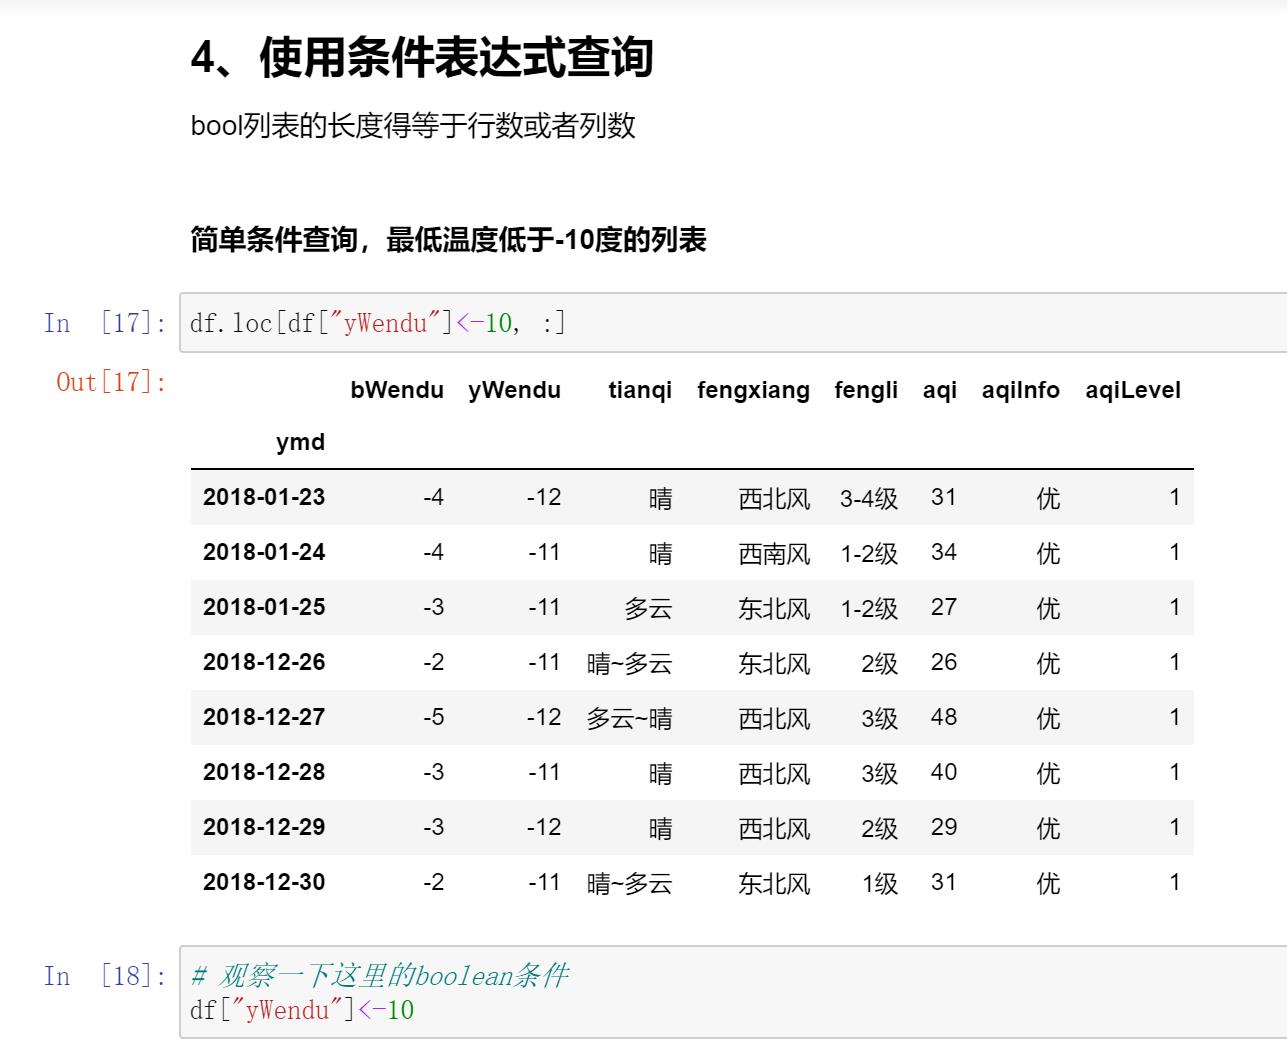
Task: Click the aqiInfo value 优 in 2018-12-30 row
Action: (x=1048, y=883)
